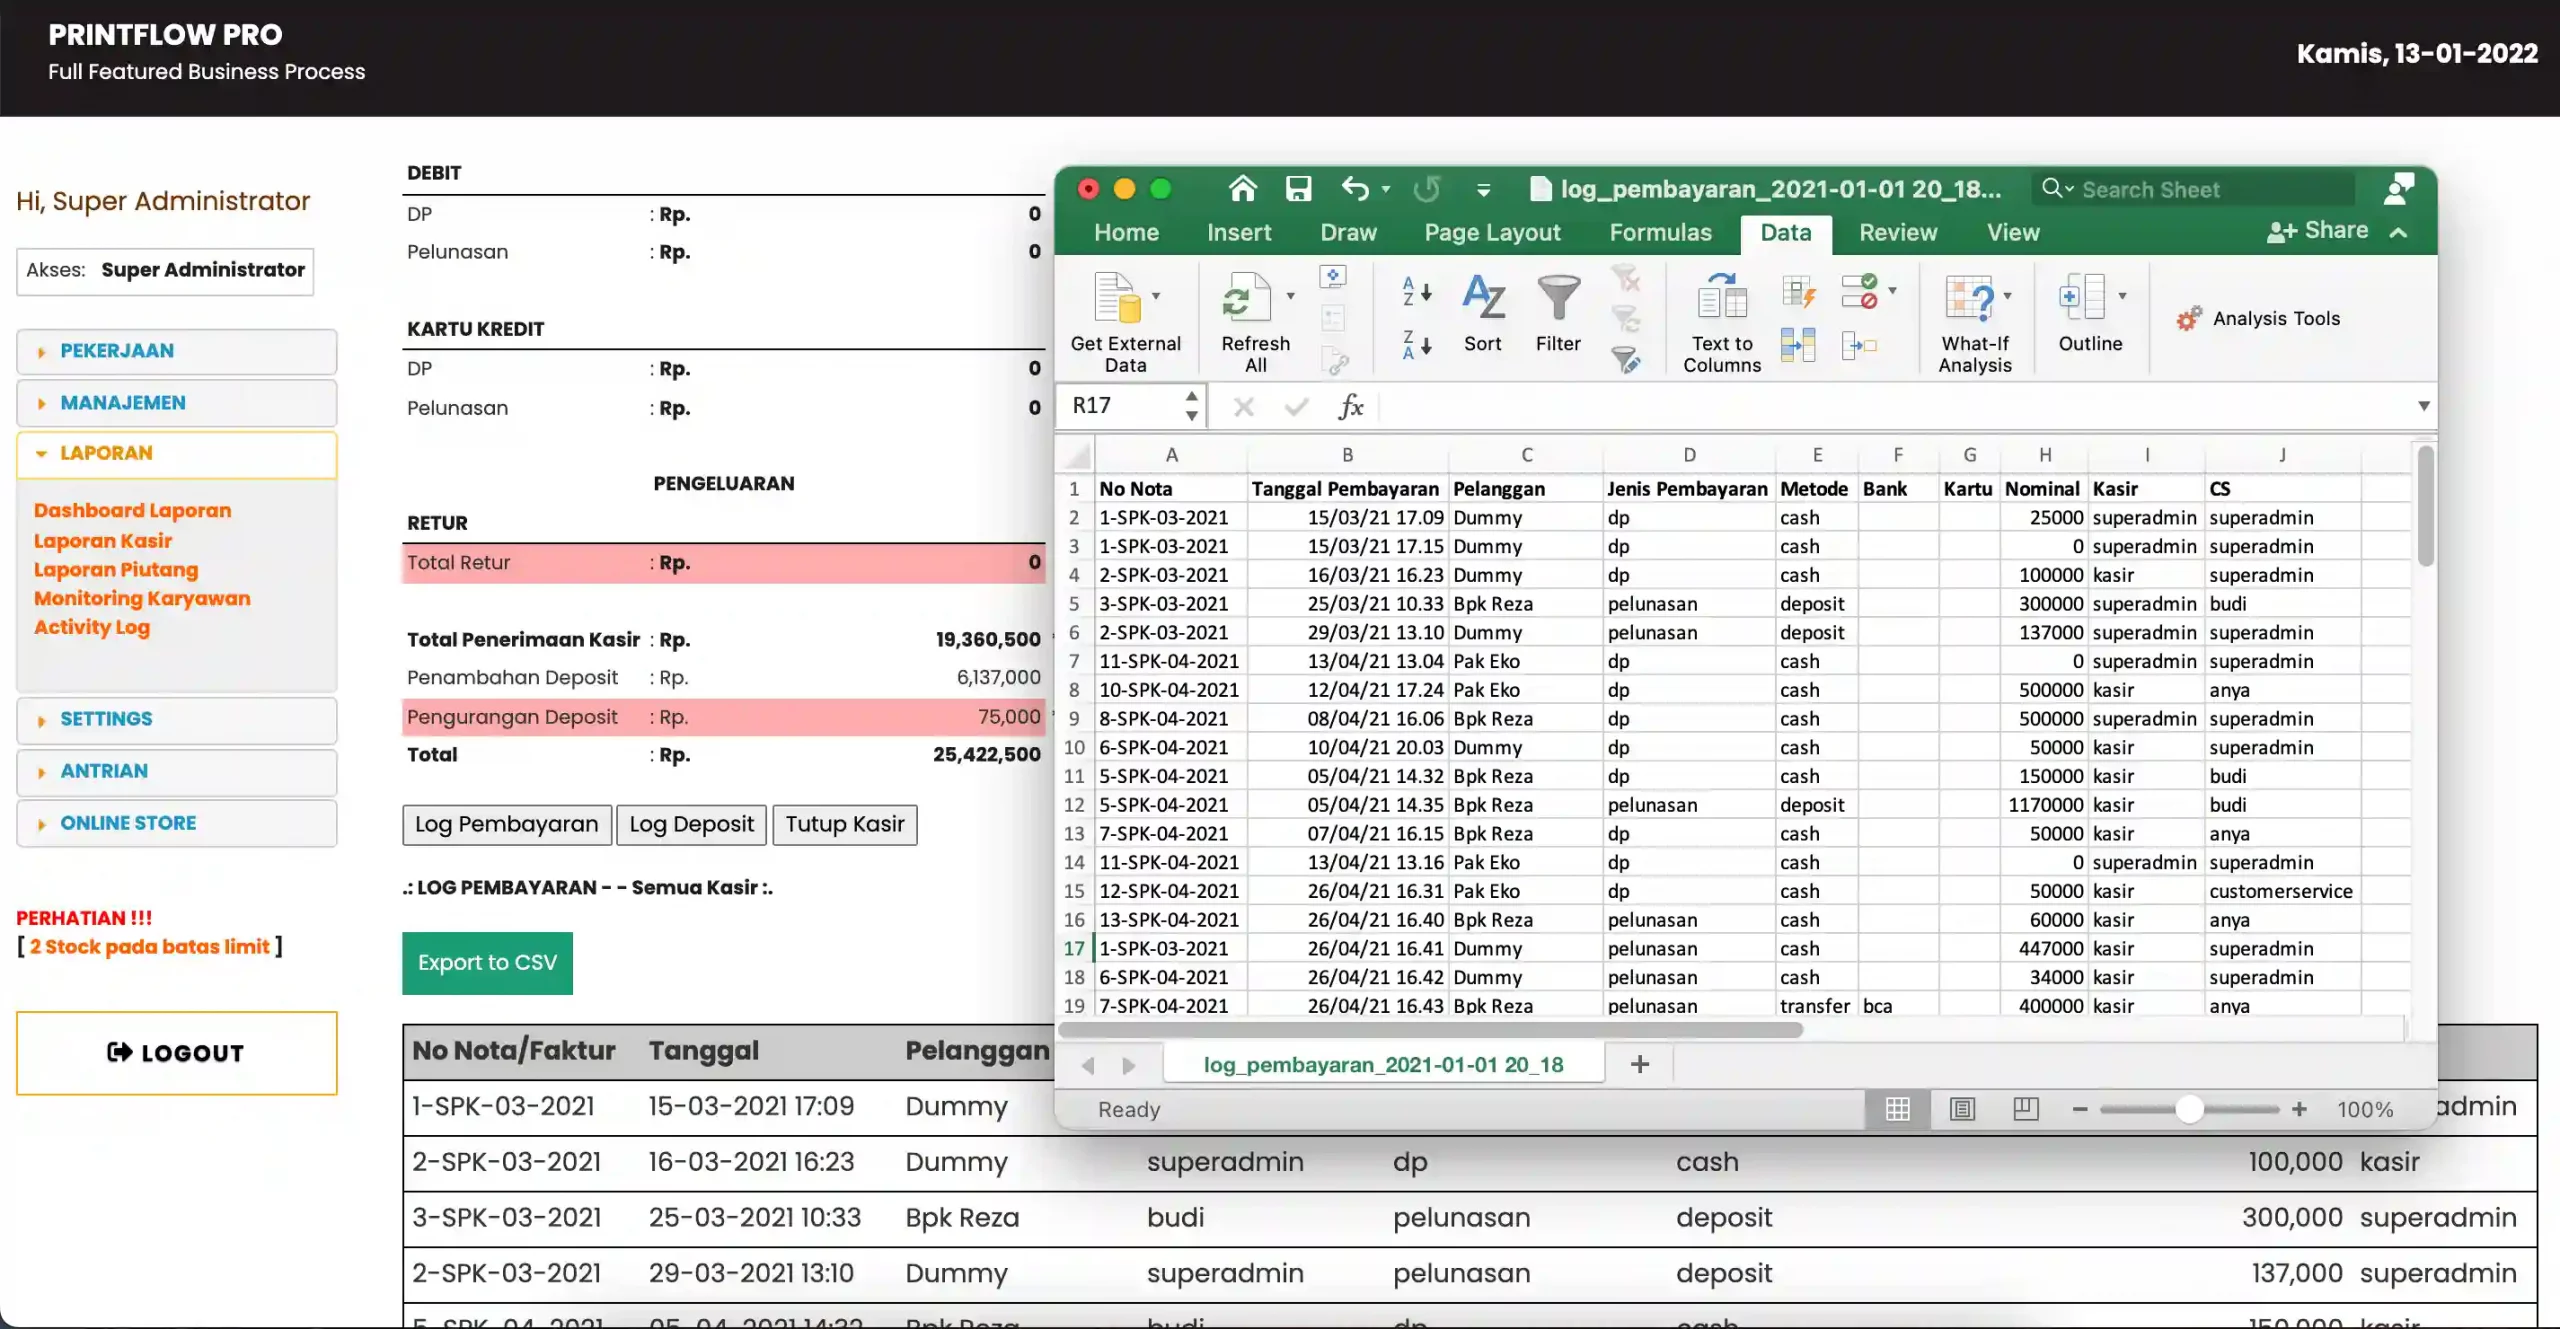Undo last action in Excel

click(1356, 188)
